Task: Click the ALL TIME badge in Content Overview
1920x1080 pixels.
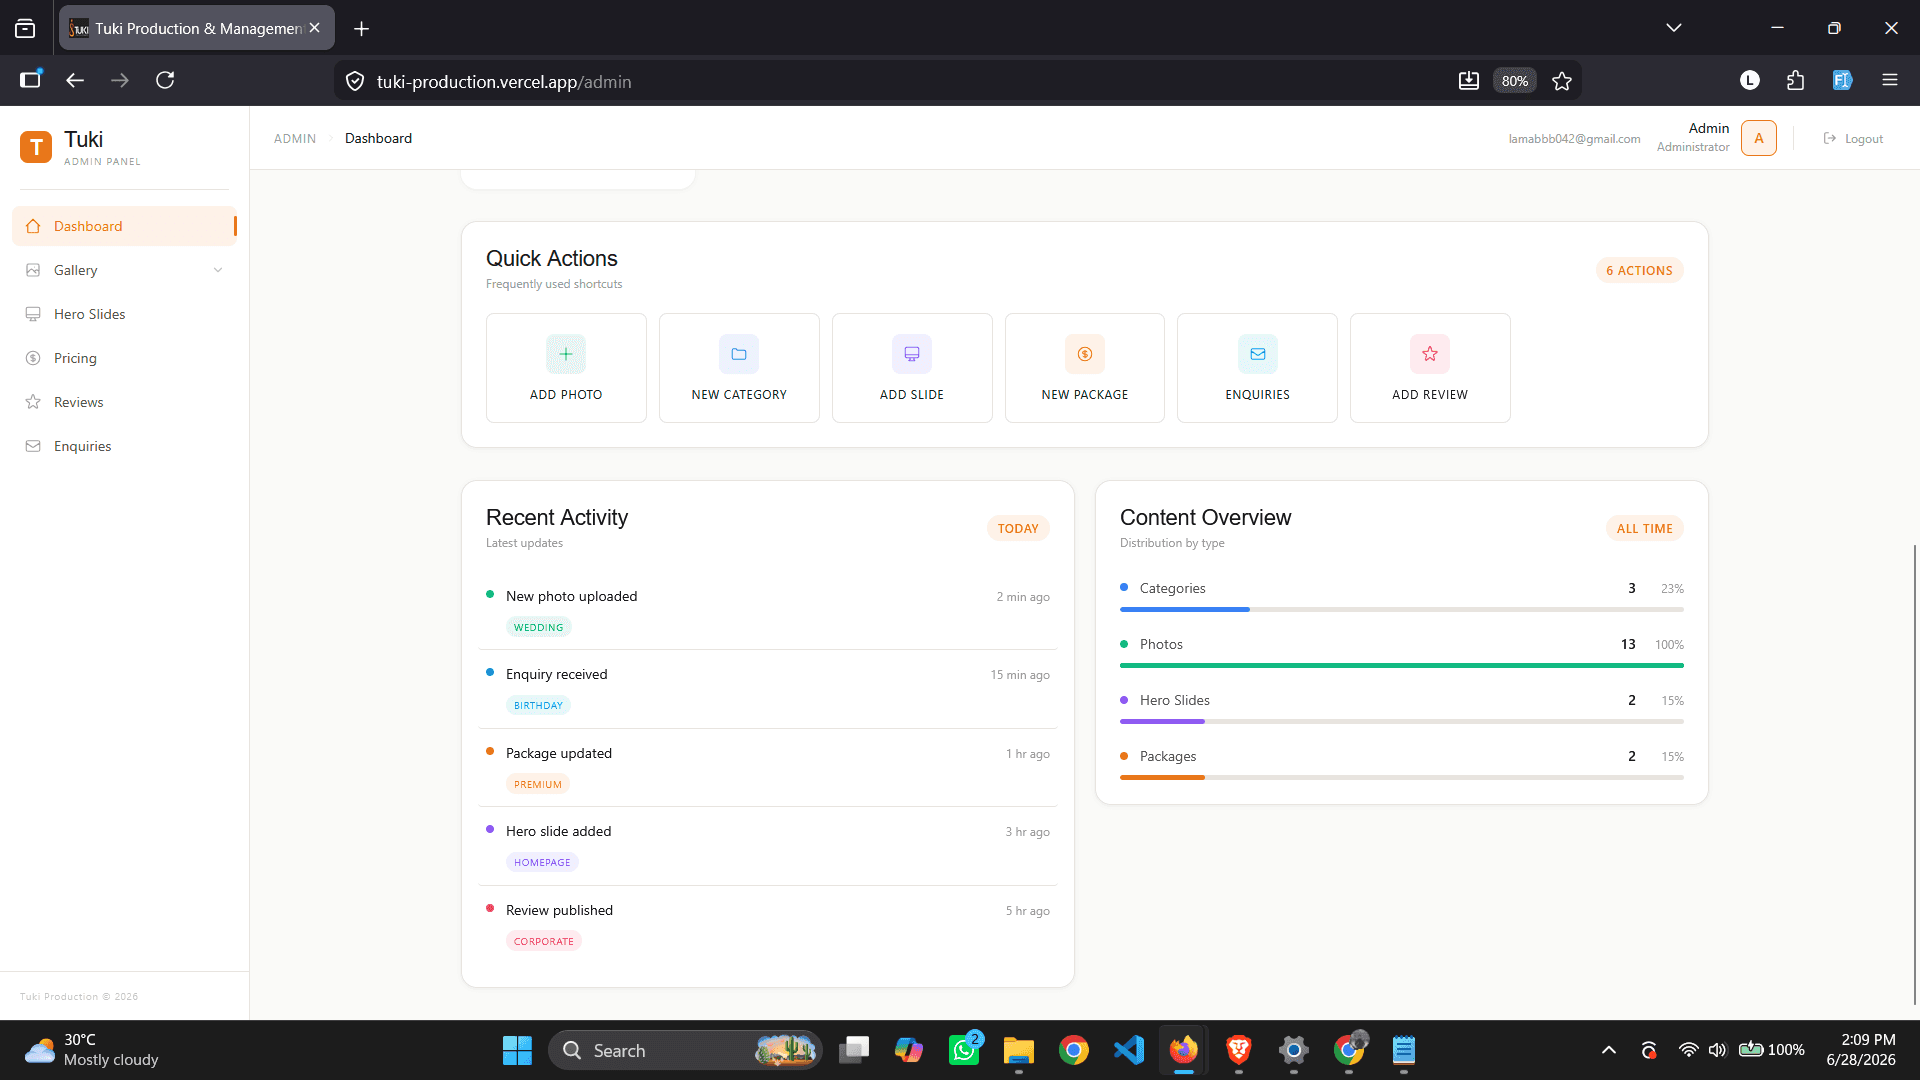Action: (x=1644, y=528)
